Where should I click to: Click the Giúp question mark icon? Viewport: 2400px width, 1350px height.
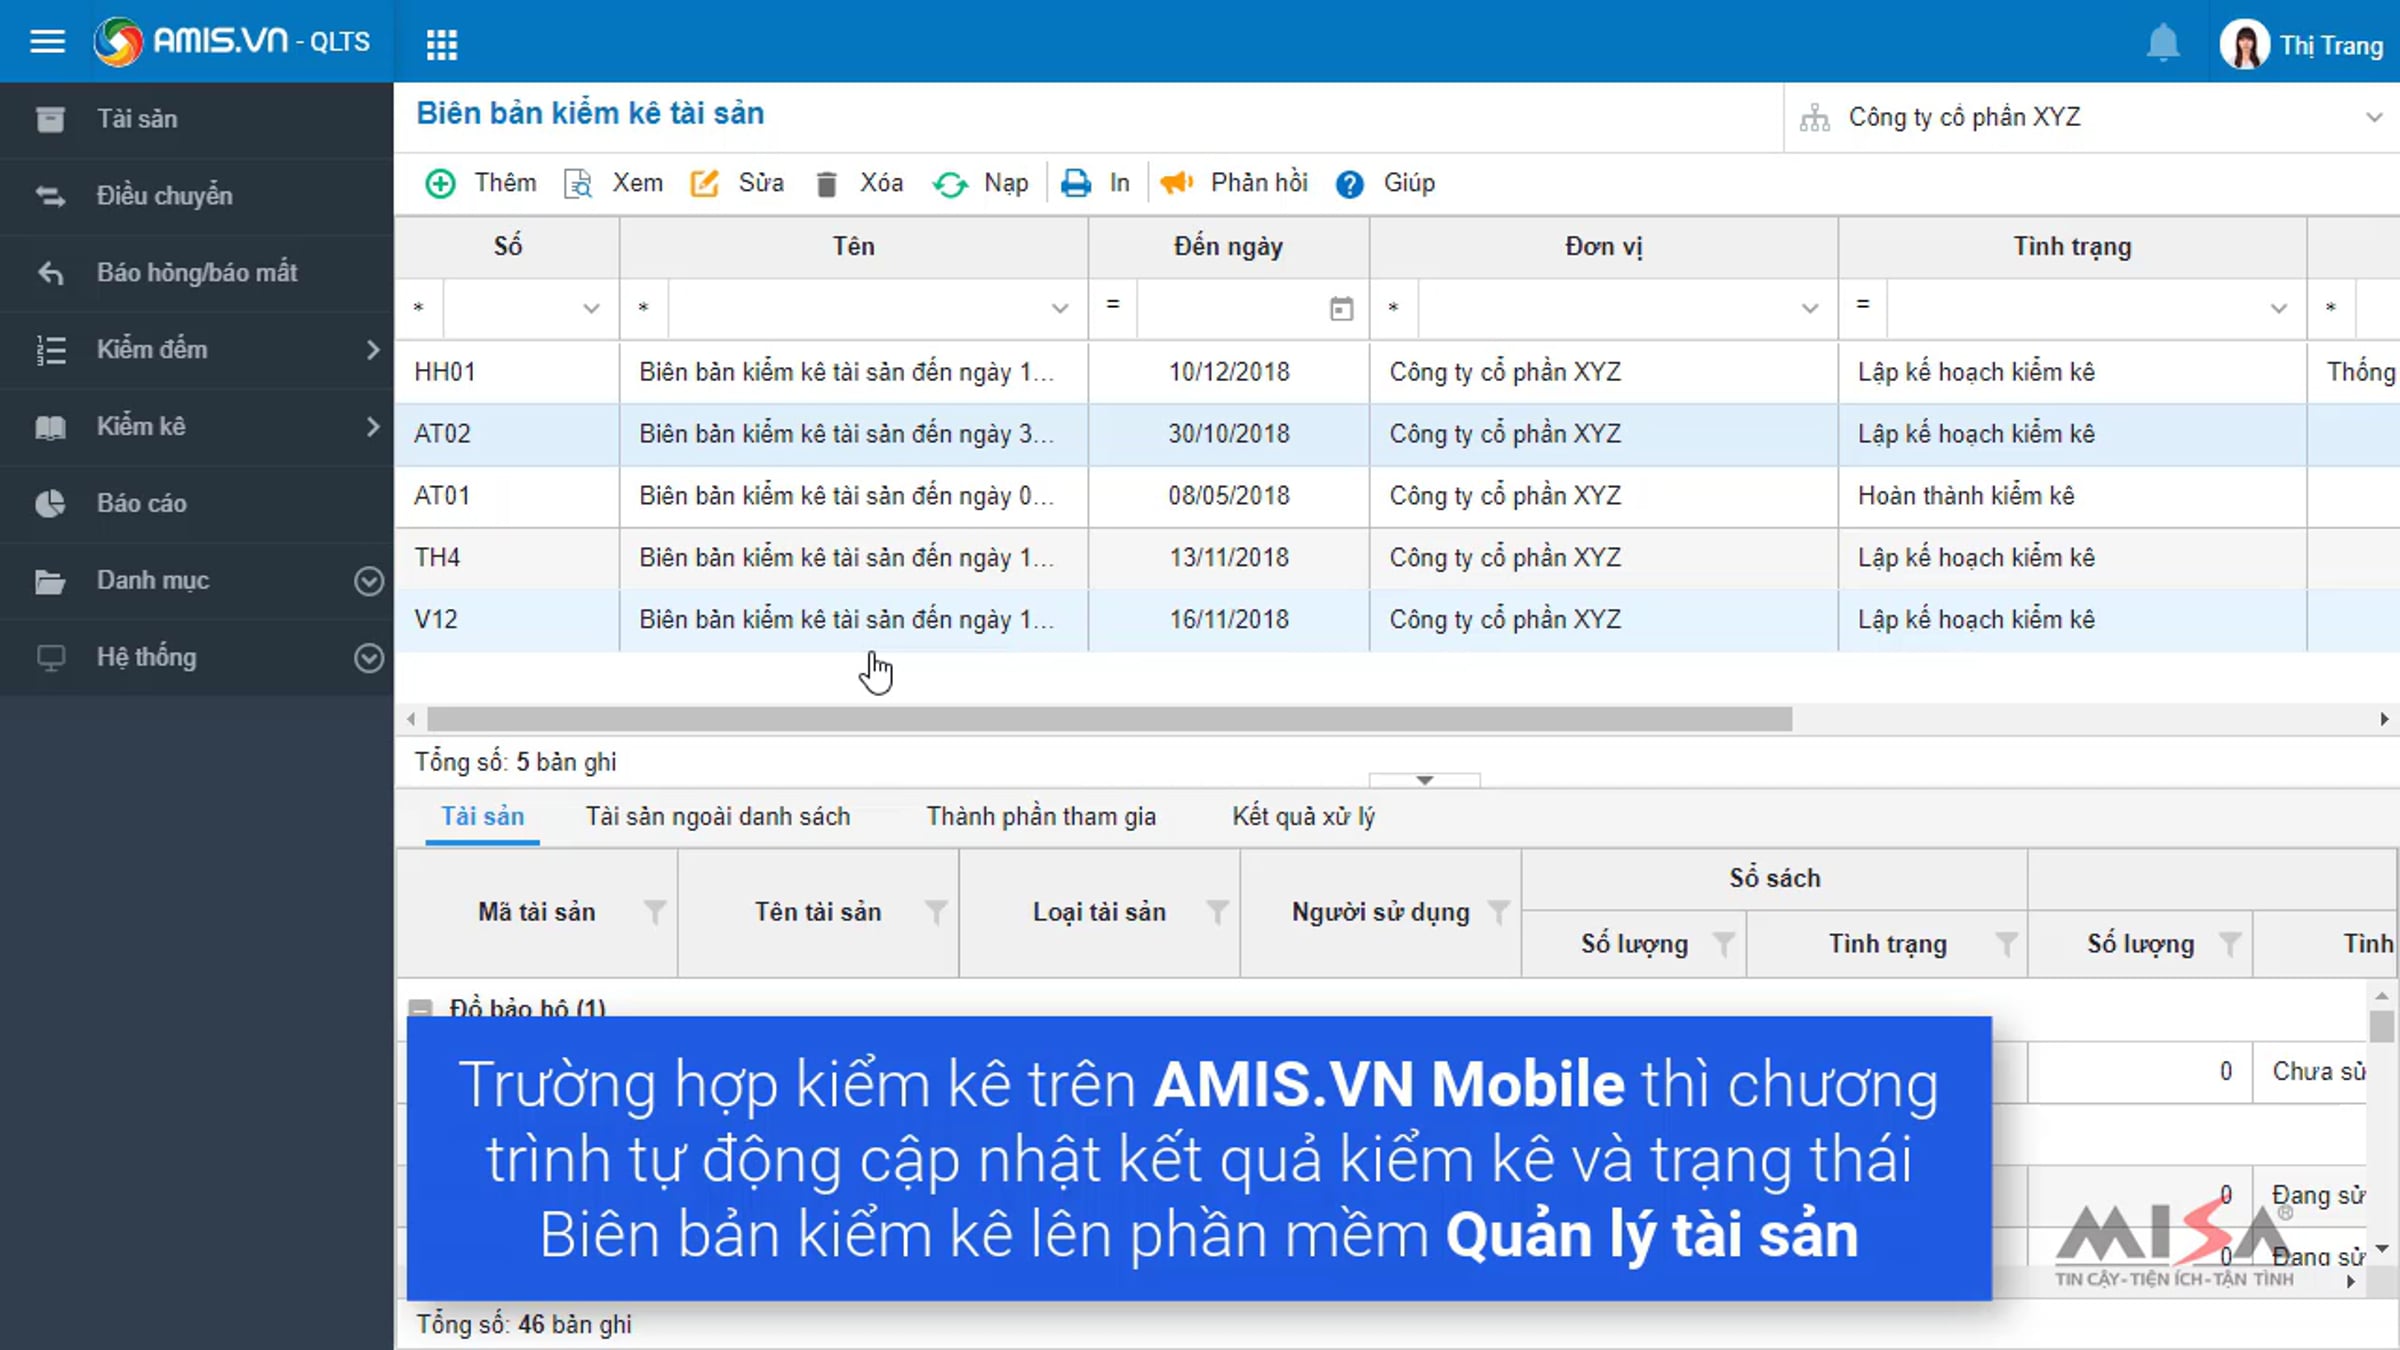pos(1349,184)
